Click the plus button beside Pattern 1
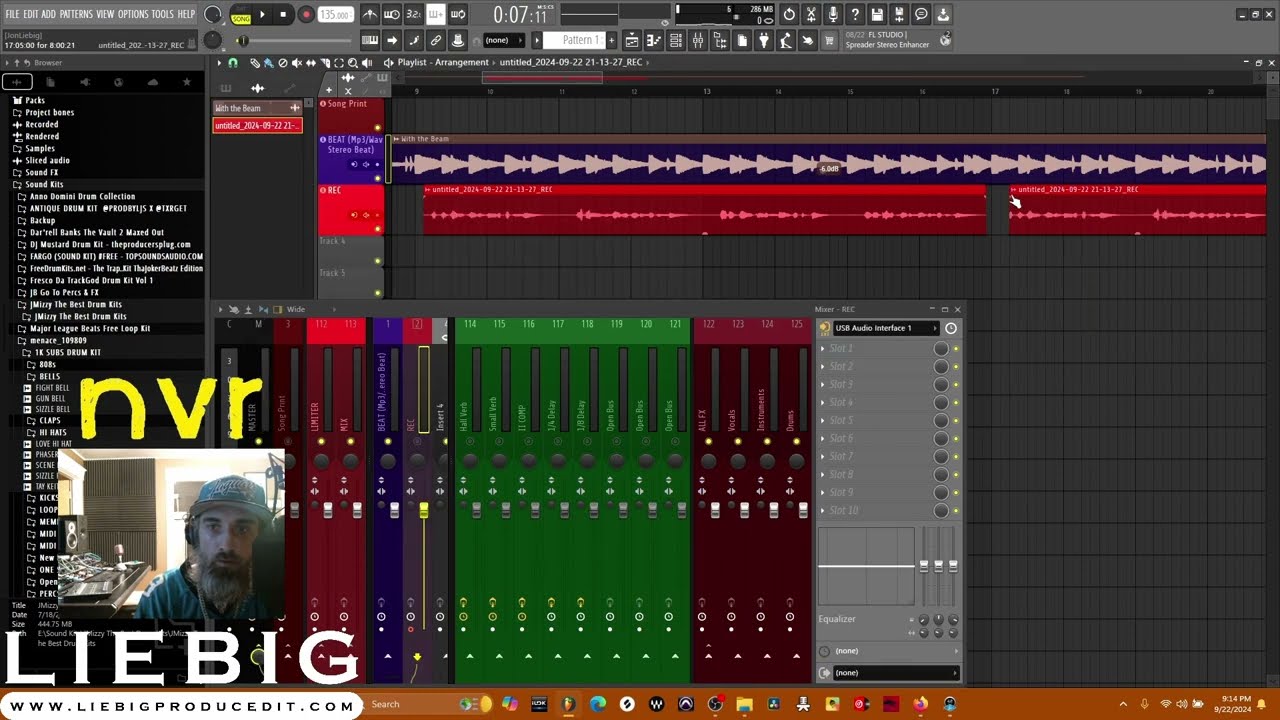The image size is (1280, 720). pyautogui.click(x=610, y=40)
